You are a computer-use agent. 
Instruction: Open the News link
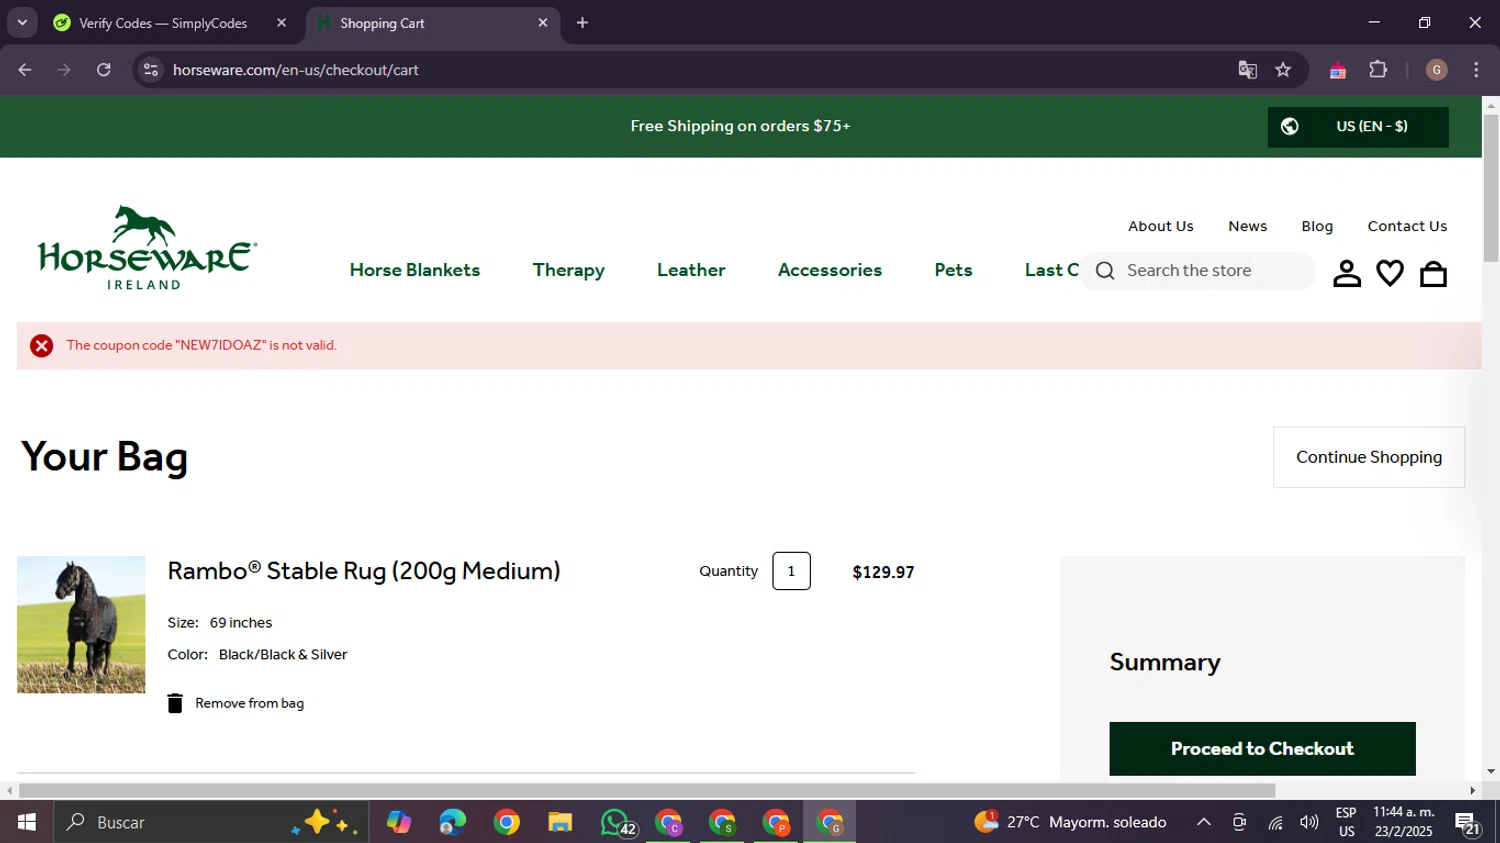1247,226
